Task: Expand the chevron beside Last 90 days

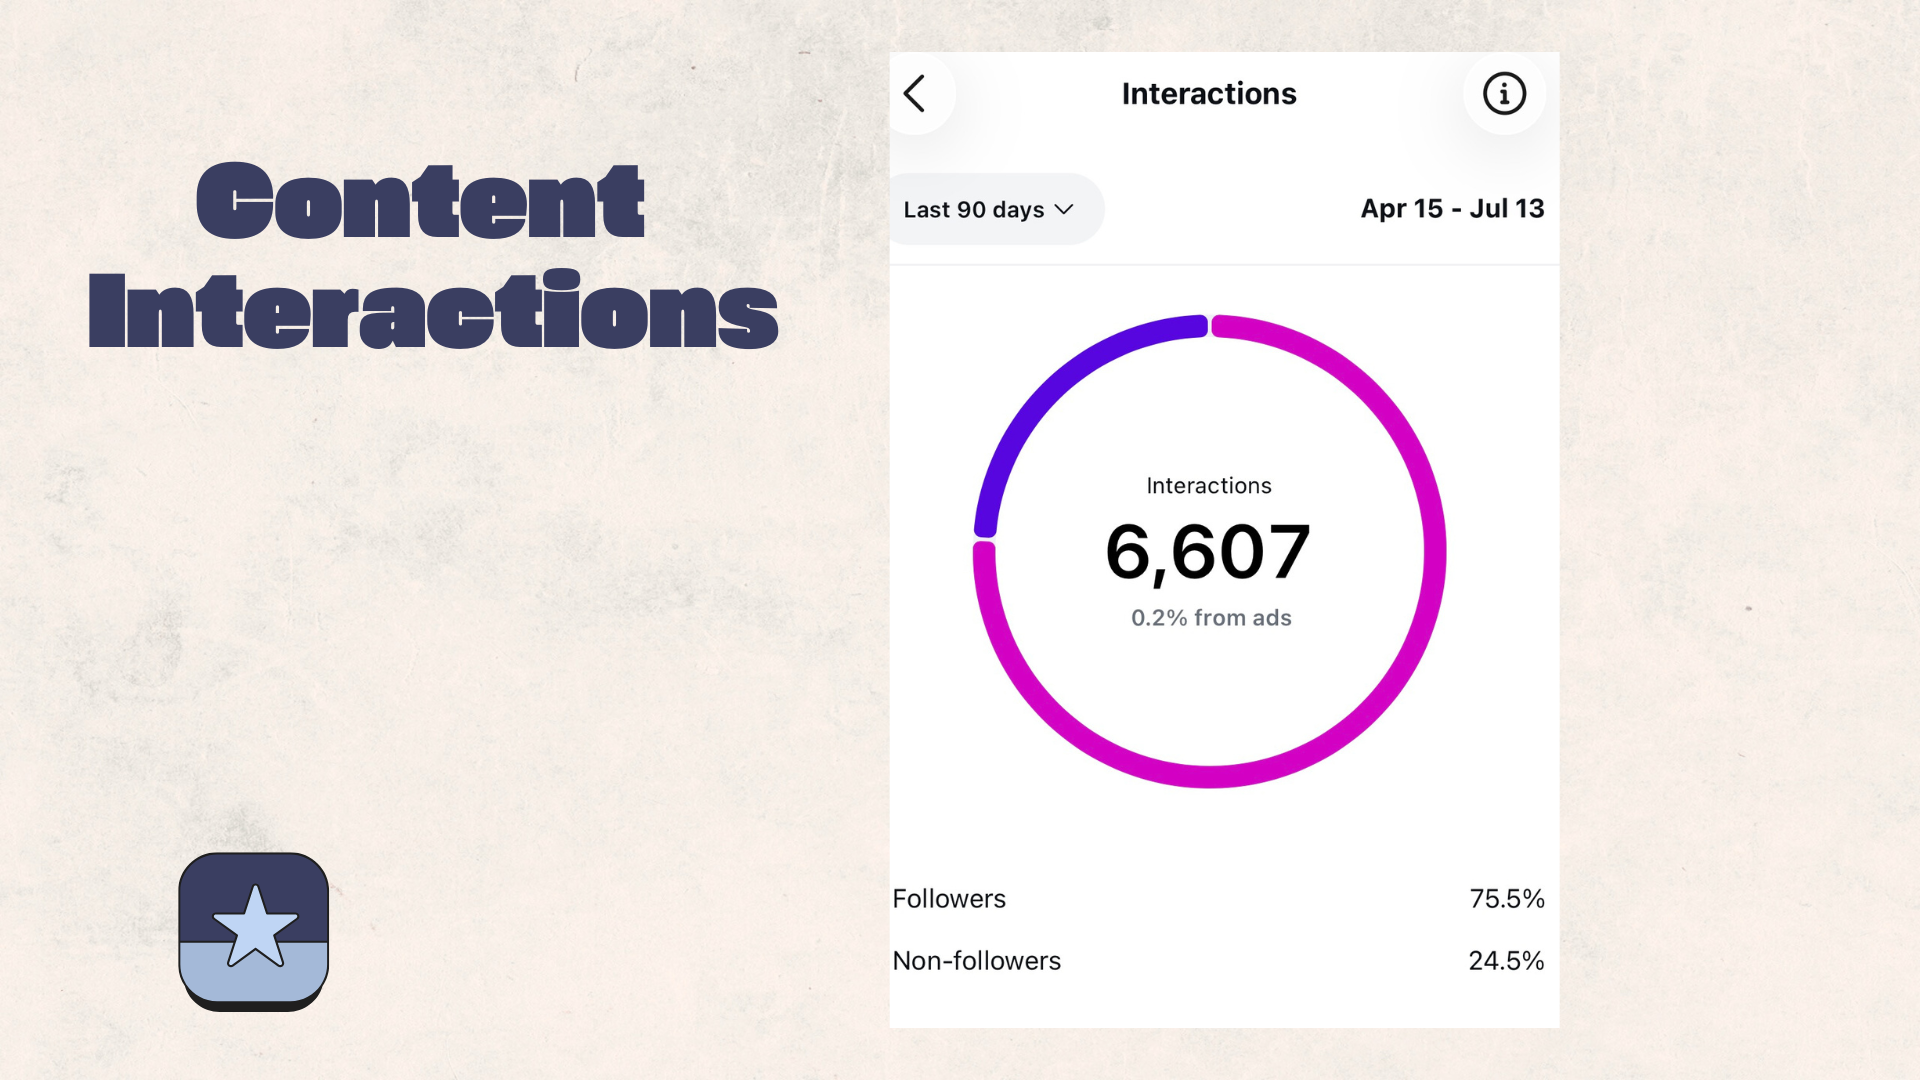Action: [x=1064, y=209]
